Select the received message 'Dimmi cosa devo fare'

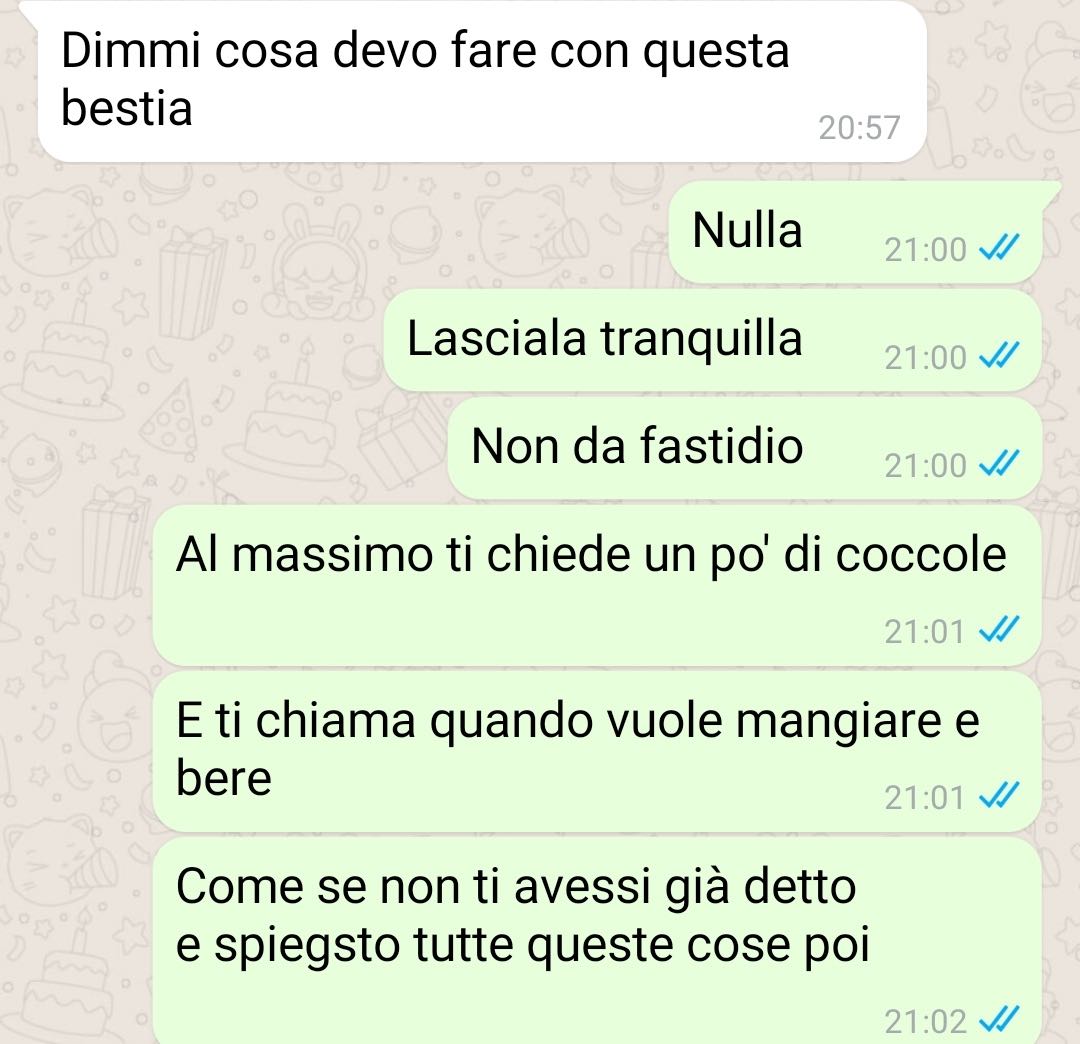pos(481,81)
